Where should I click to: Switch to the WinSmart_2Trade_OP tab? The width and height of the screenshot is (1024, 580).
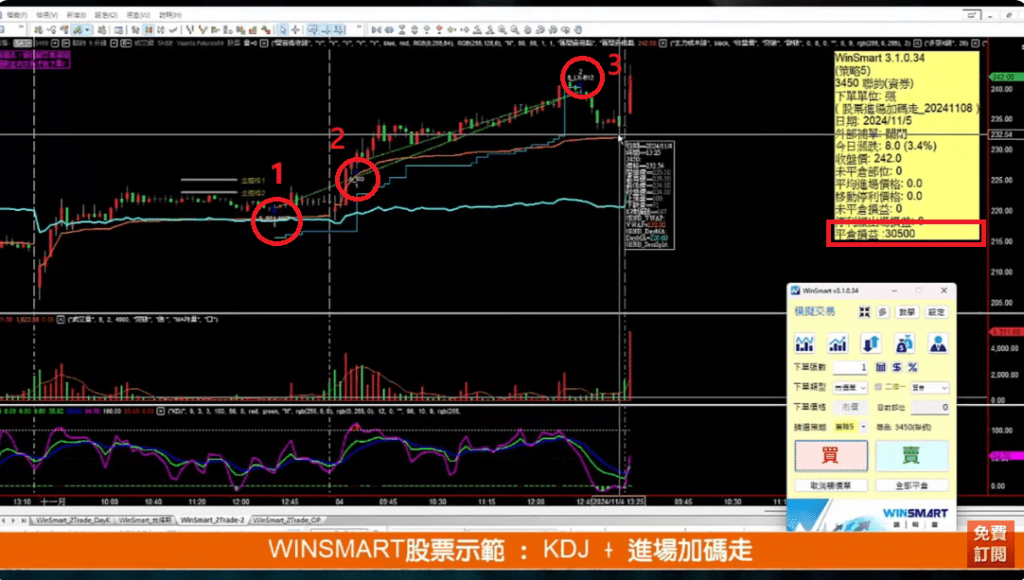pyautogui.click(x=287, y=520)
